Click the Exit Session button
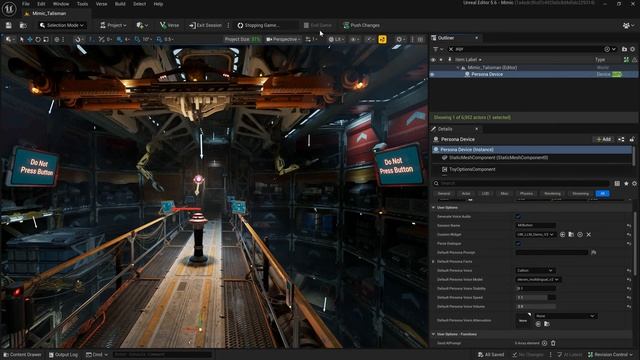 pos(205,25)
